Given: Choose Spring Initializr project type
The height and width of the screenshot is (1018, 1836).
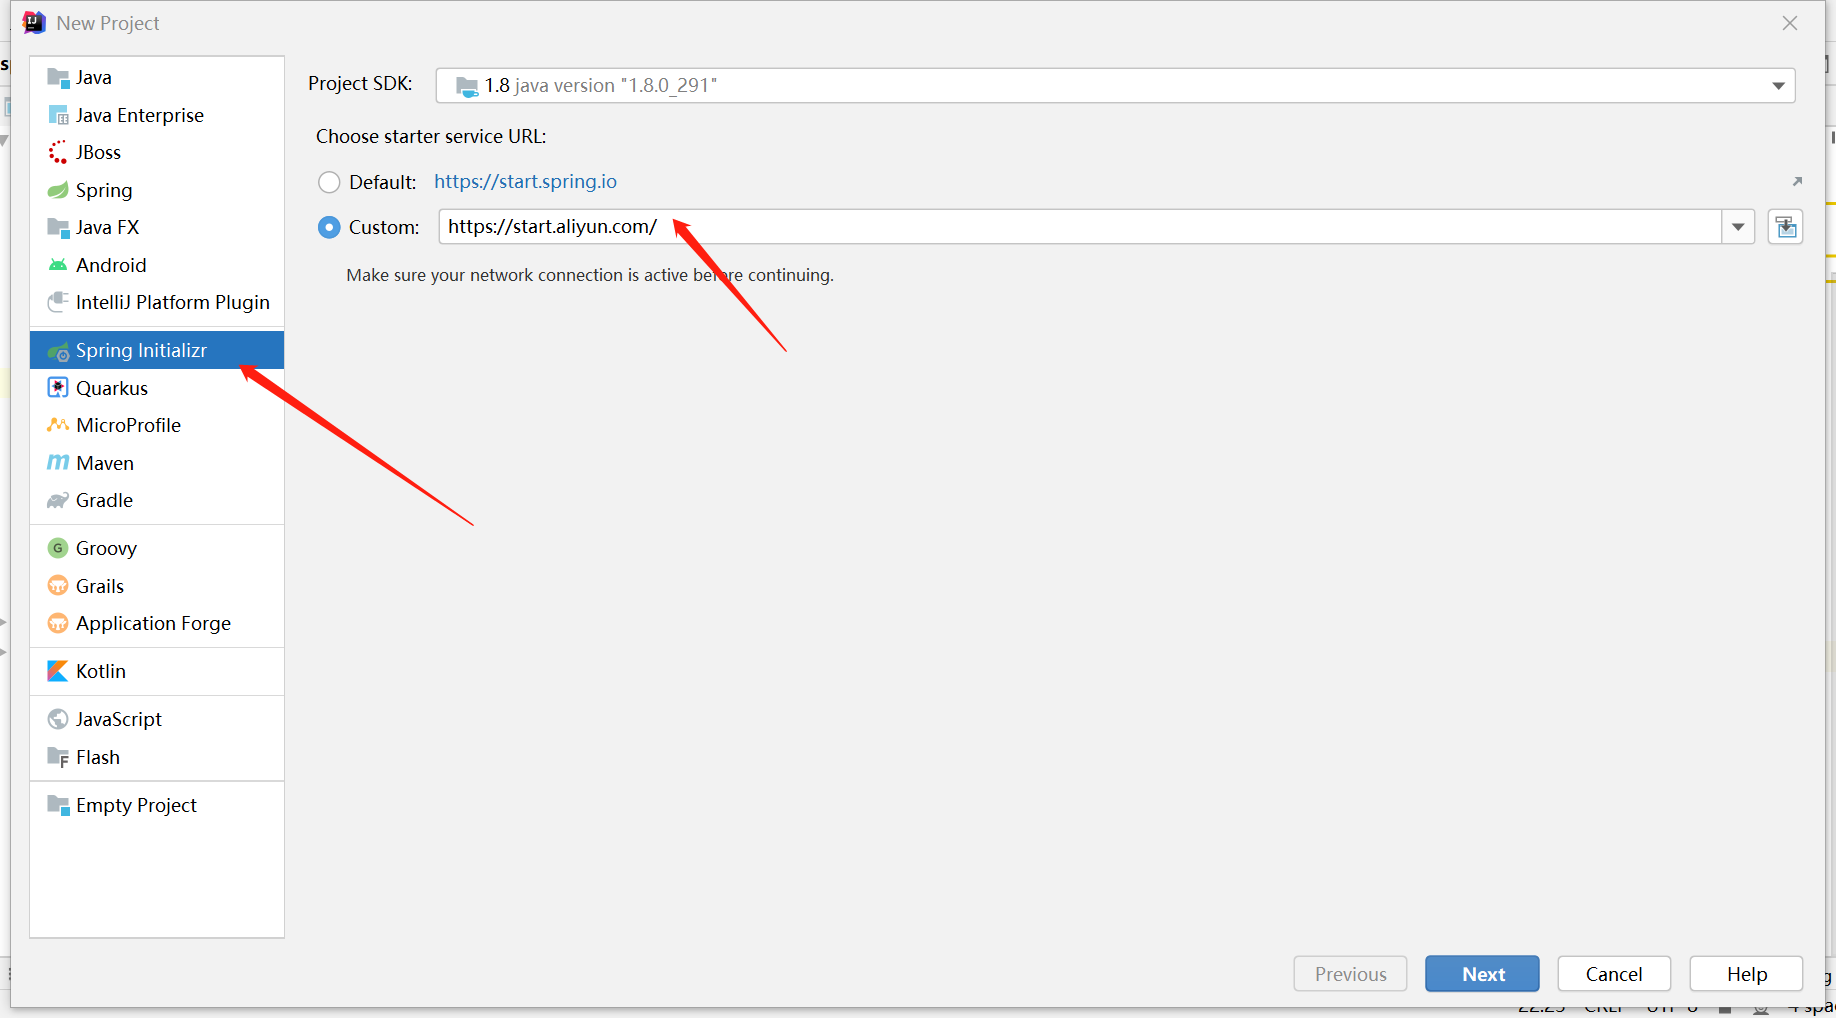Looking at the screenshot, I should tap(157, 351).
